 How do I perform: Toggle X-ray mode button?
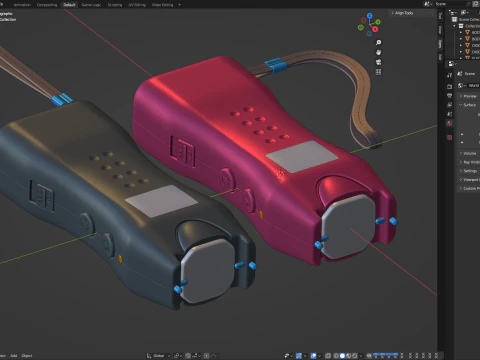pyautogui.click(x=327, y=356)
